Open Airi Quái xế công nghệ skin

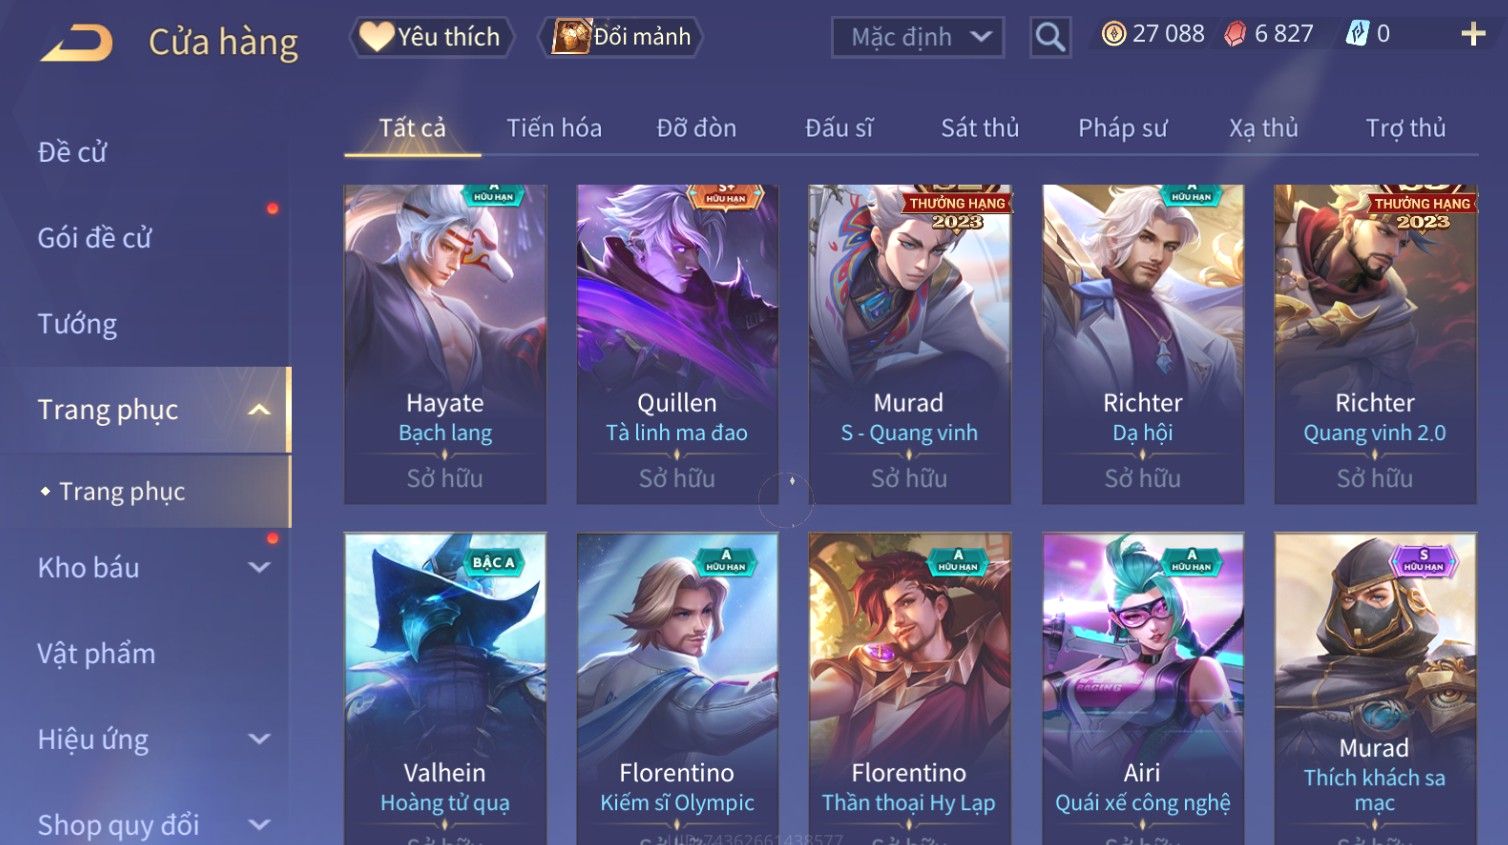(1143, 688)
